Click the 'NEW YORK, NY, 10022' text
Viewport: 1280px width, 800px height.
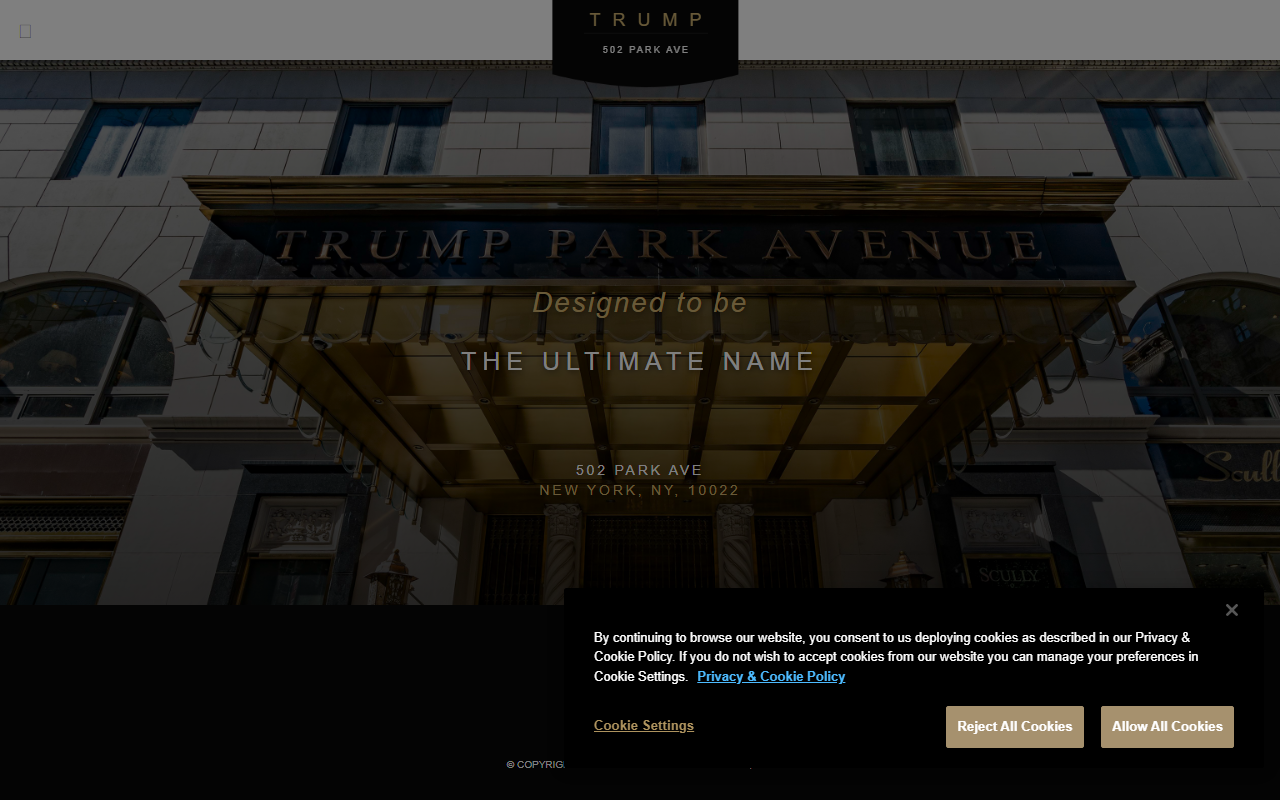coord(639,490)
